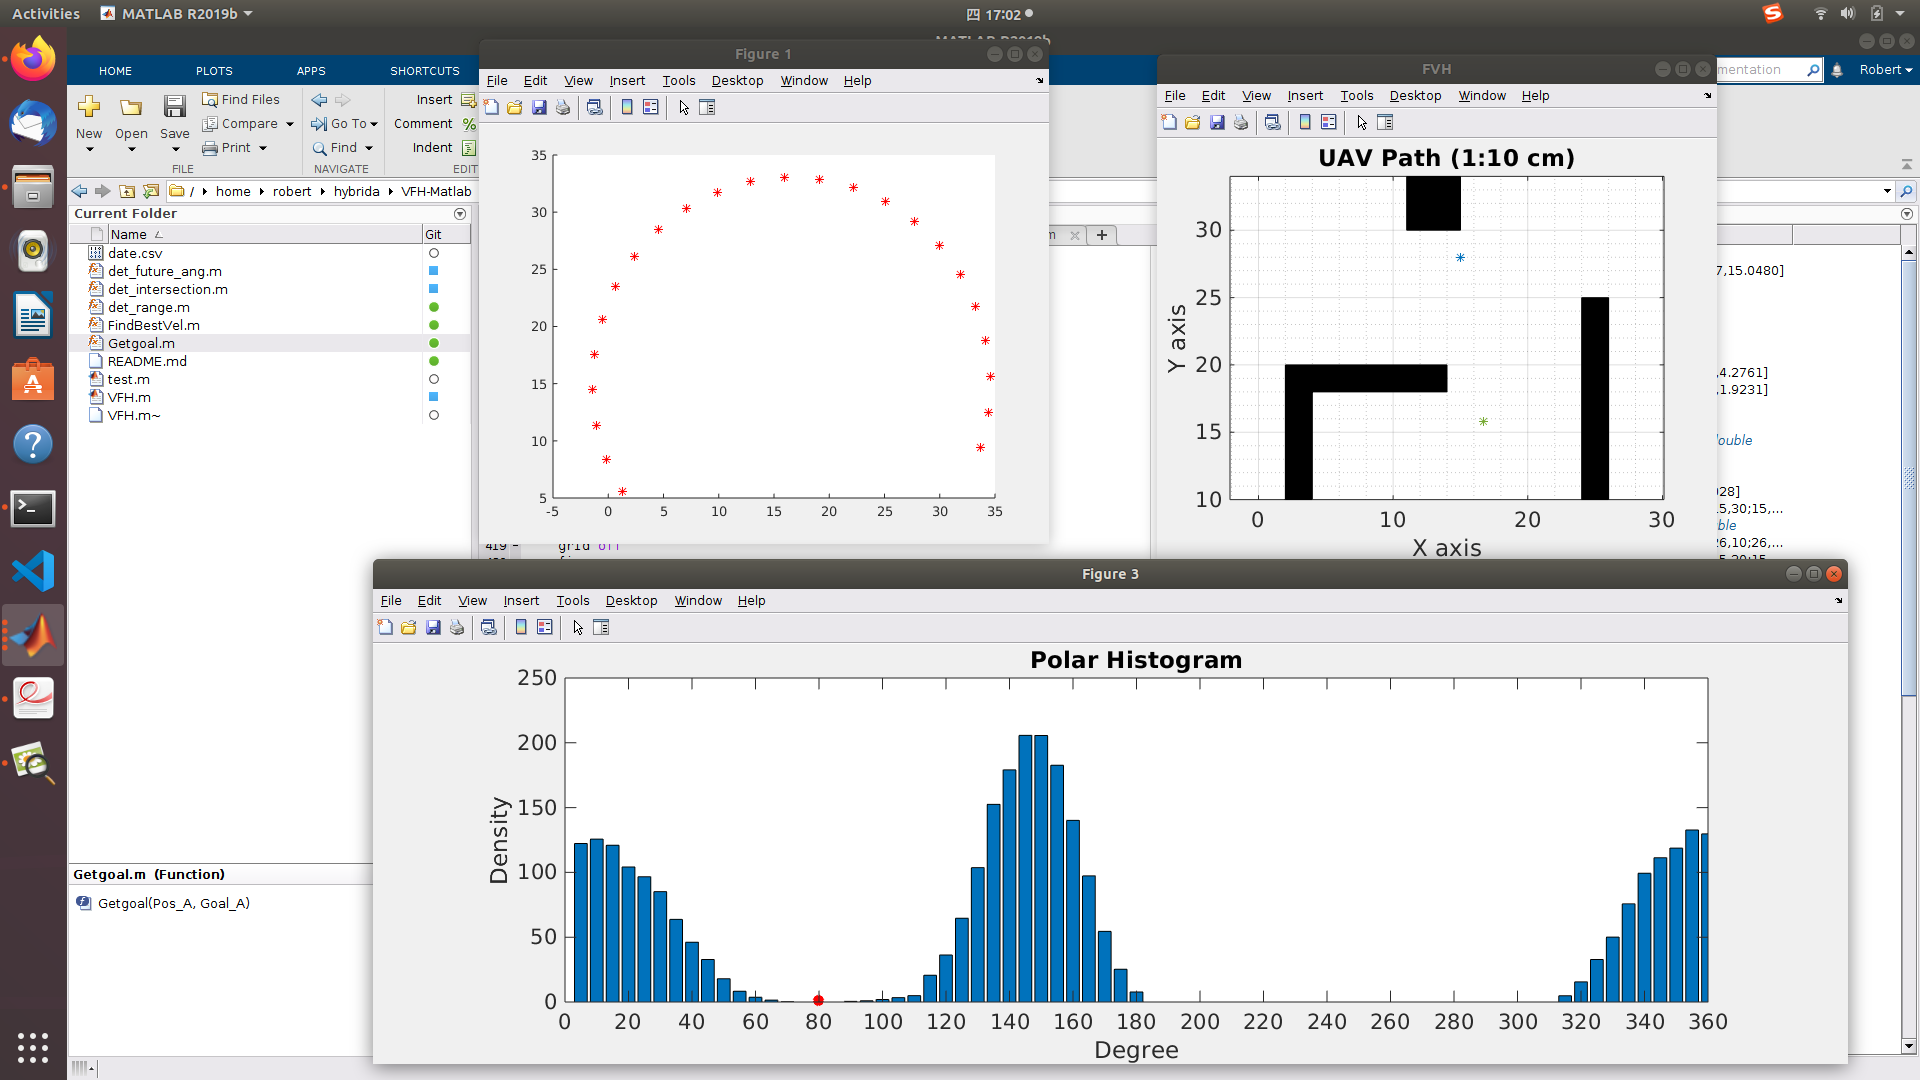This screenshot has width=1920, height=1080.
Task: Click Indent button in ribbon
Action: click(x=432, y=148)
